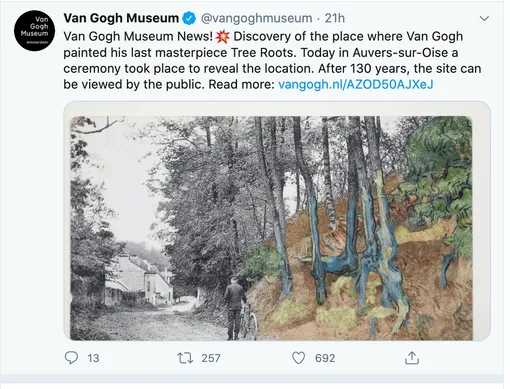Retweet using the arrows icon
Screen dimensions: 510x389
pos(185,358)
